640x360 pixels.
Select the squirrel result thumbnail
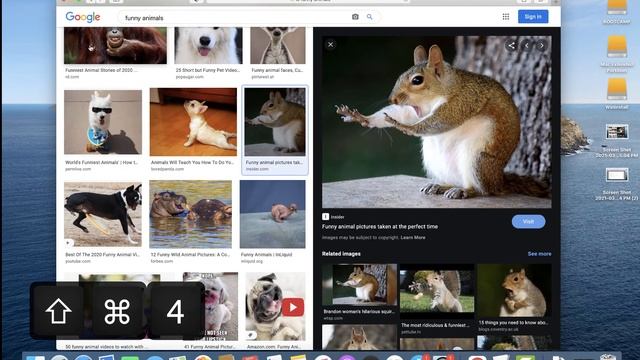275,122
